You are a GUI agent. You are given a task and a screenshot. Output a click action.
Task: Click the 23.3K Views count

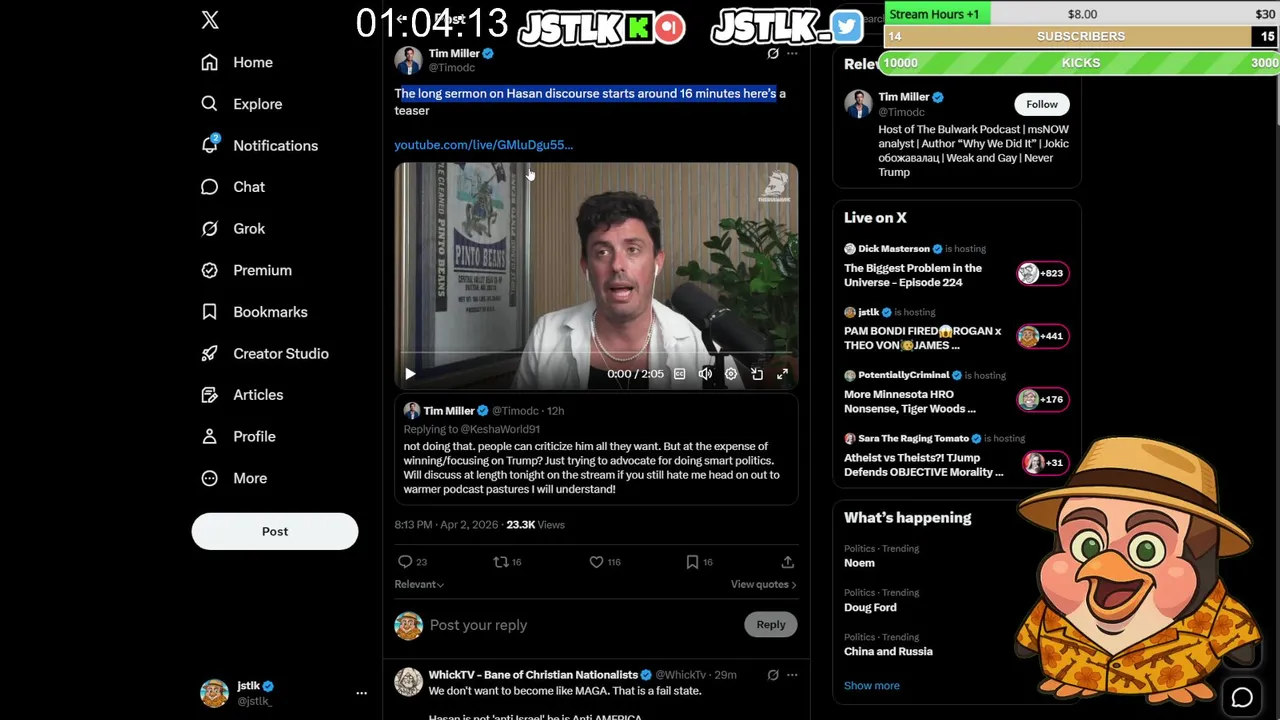tap(535, 524)
